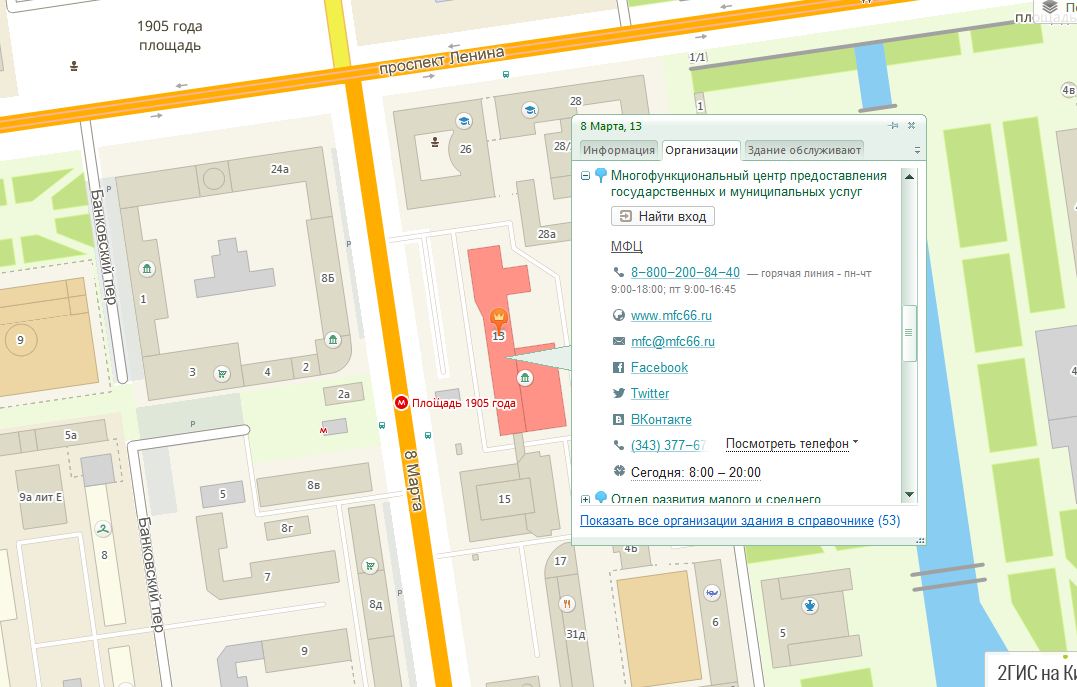Image resolution: width=1077 pixels, height=687 pixels.
Task: Click building number 8г
Action: 286,528
